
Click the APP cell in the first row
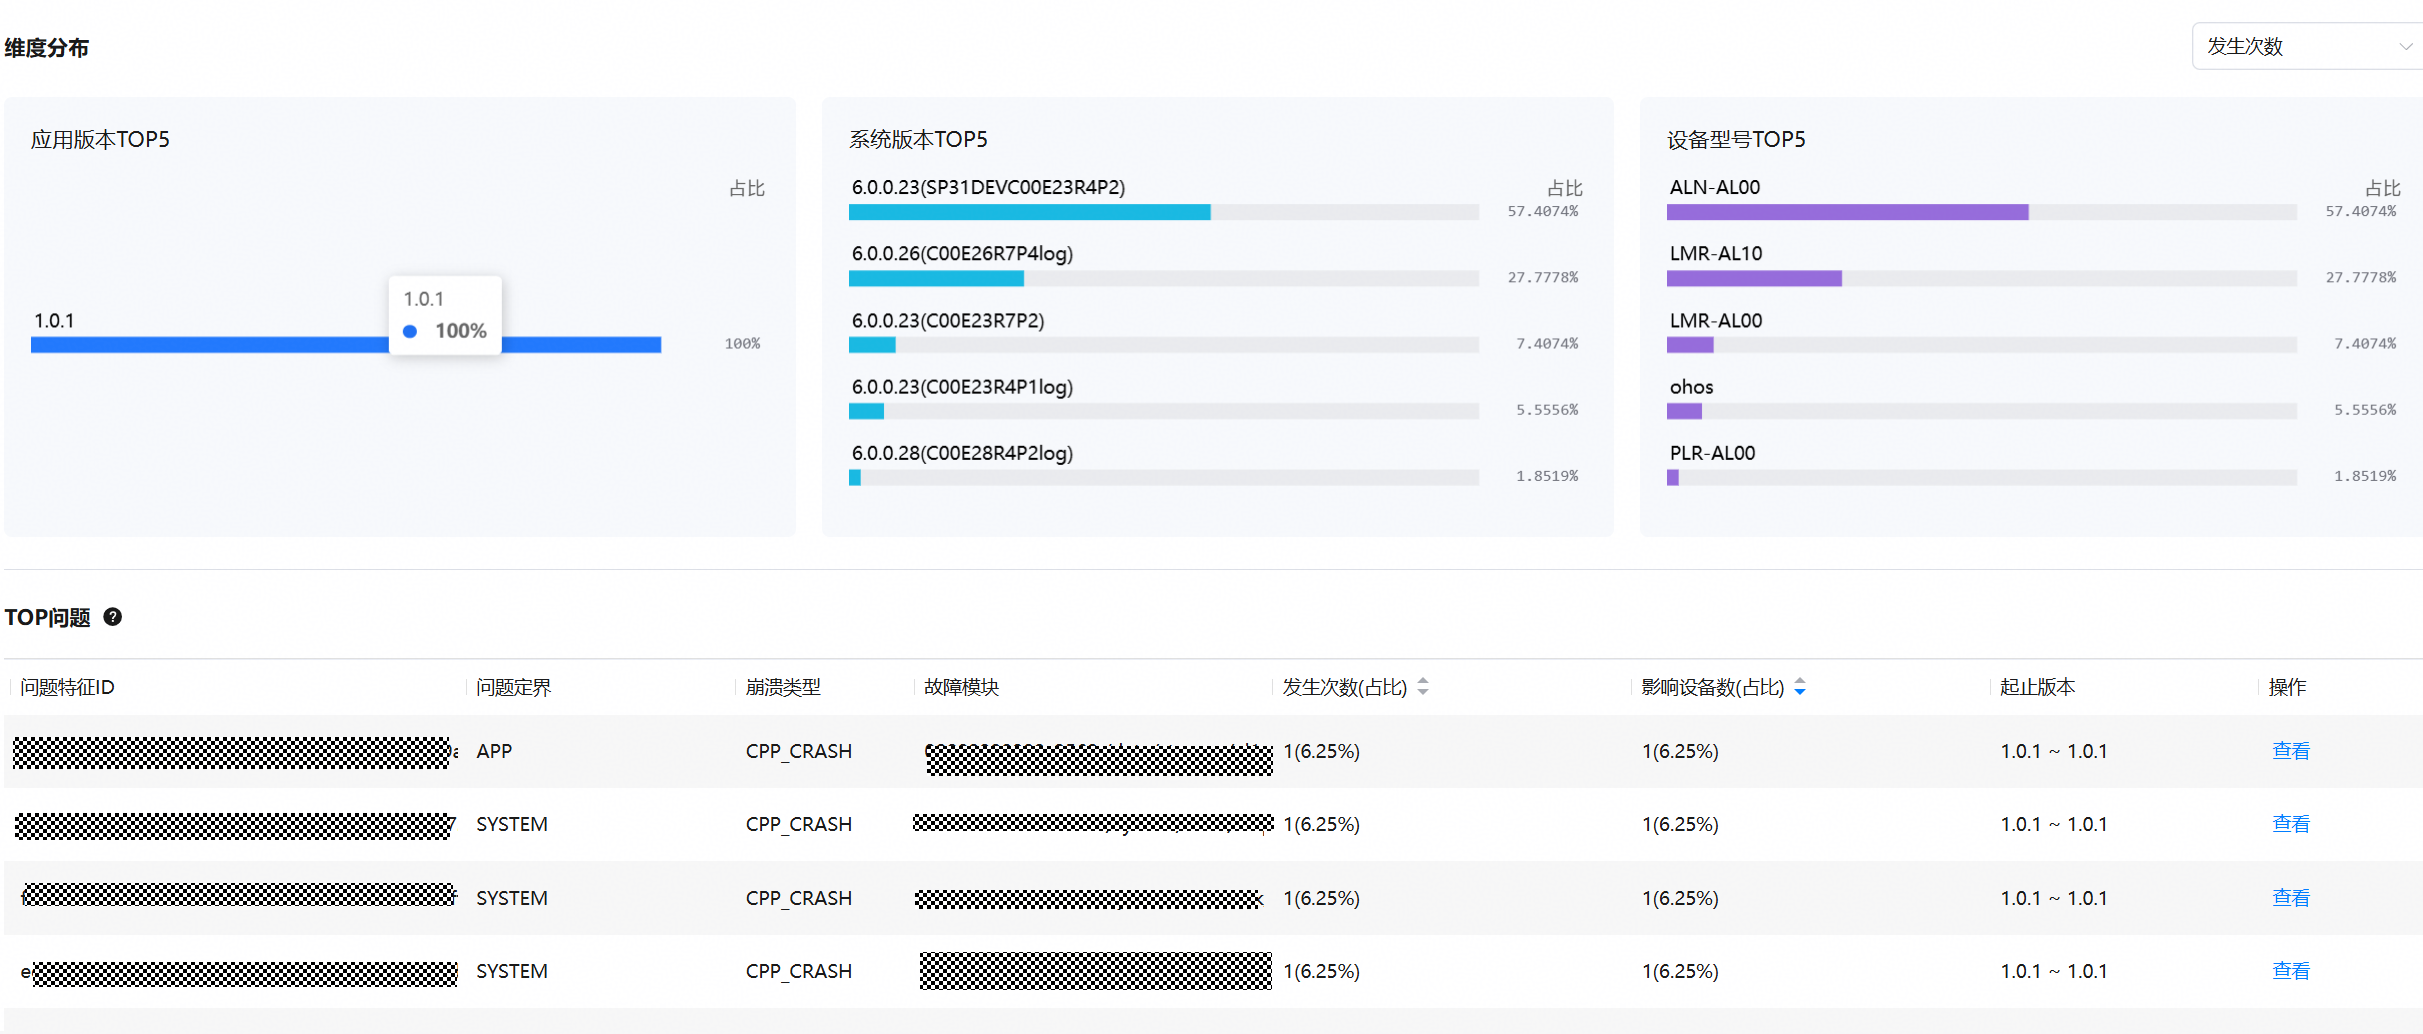(494, 751)
